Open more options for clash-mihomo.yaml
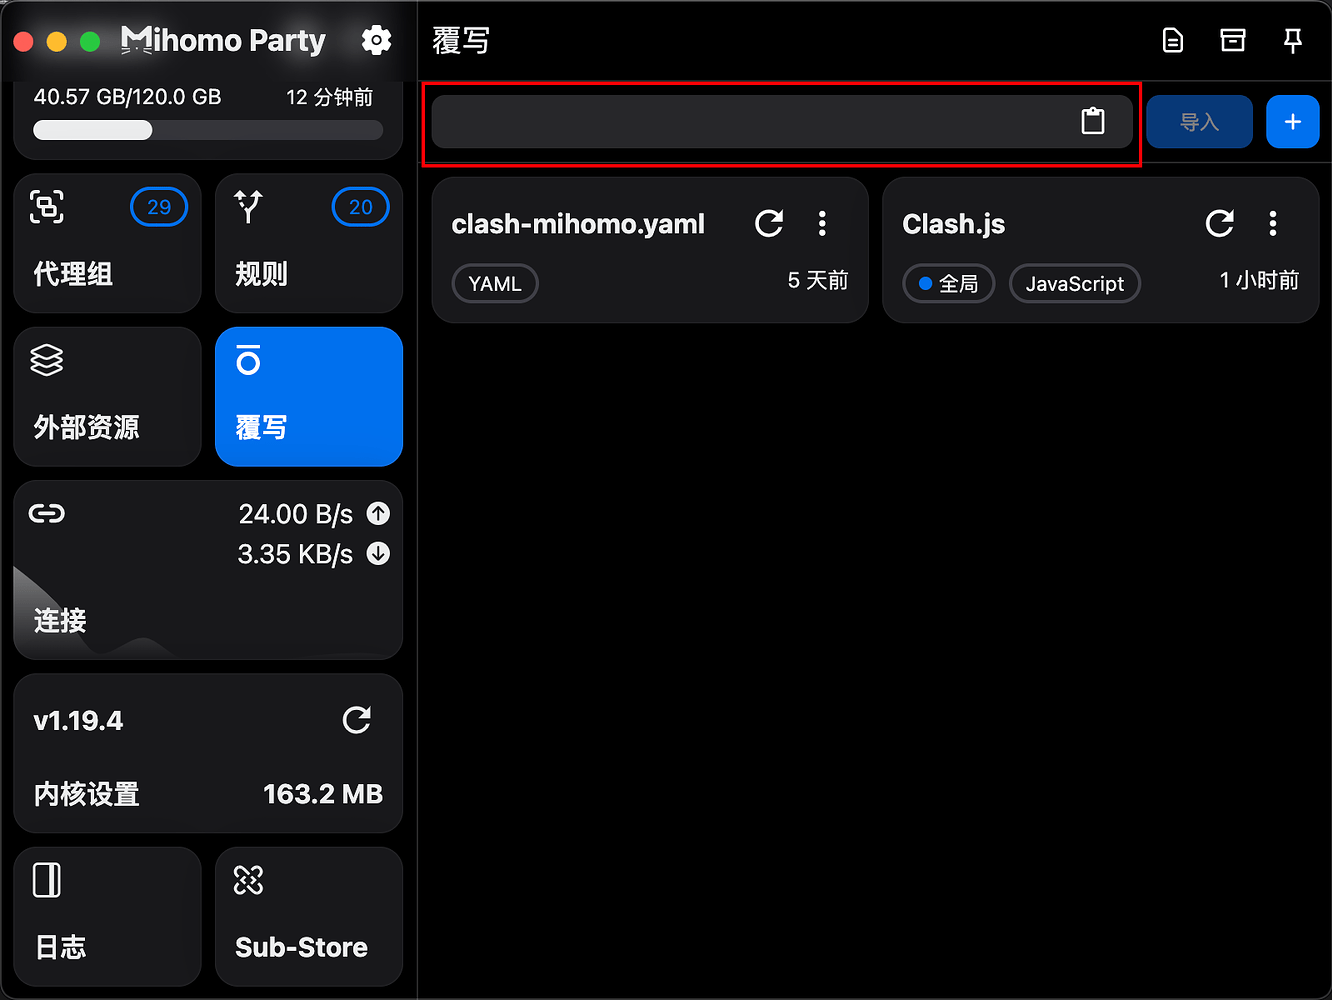The image size is (1332, 1000). (822, 223)
